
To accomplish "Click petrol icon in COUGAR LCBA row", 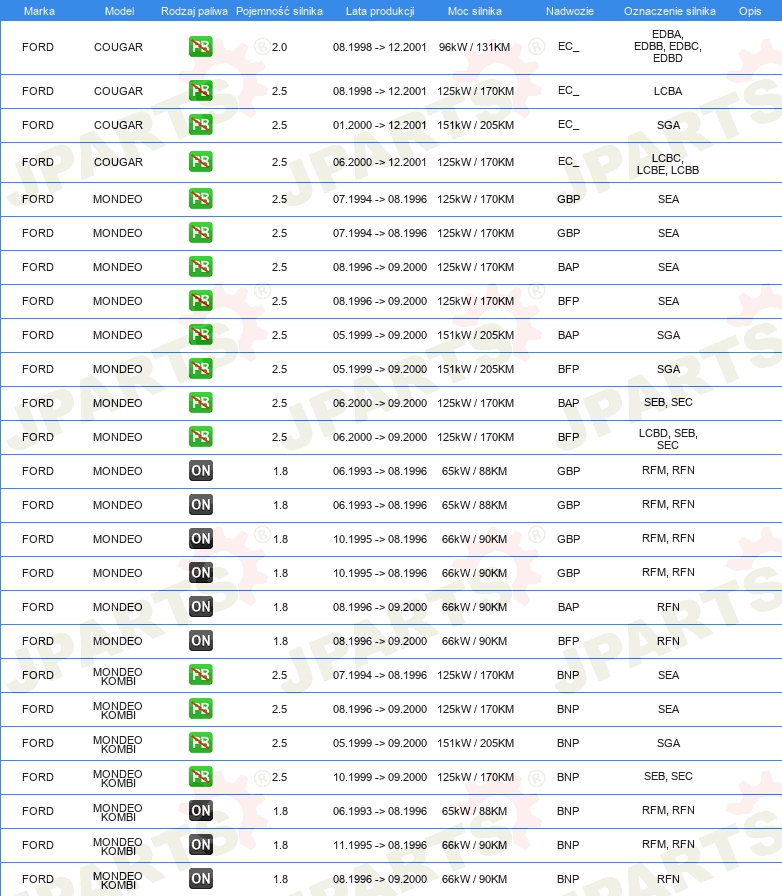I will pyautogui.click(x=201, y=91).
